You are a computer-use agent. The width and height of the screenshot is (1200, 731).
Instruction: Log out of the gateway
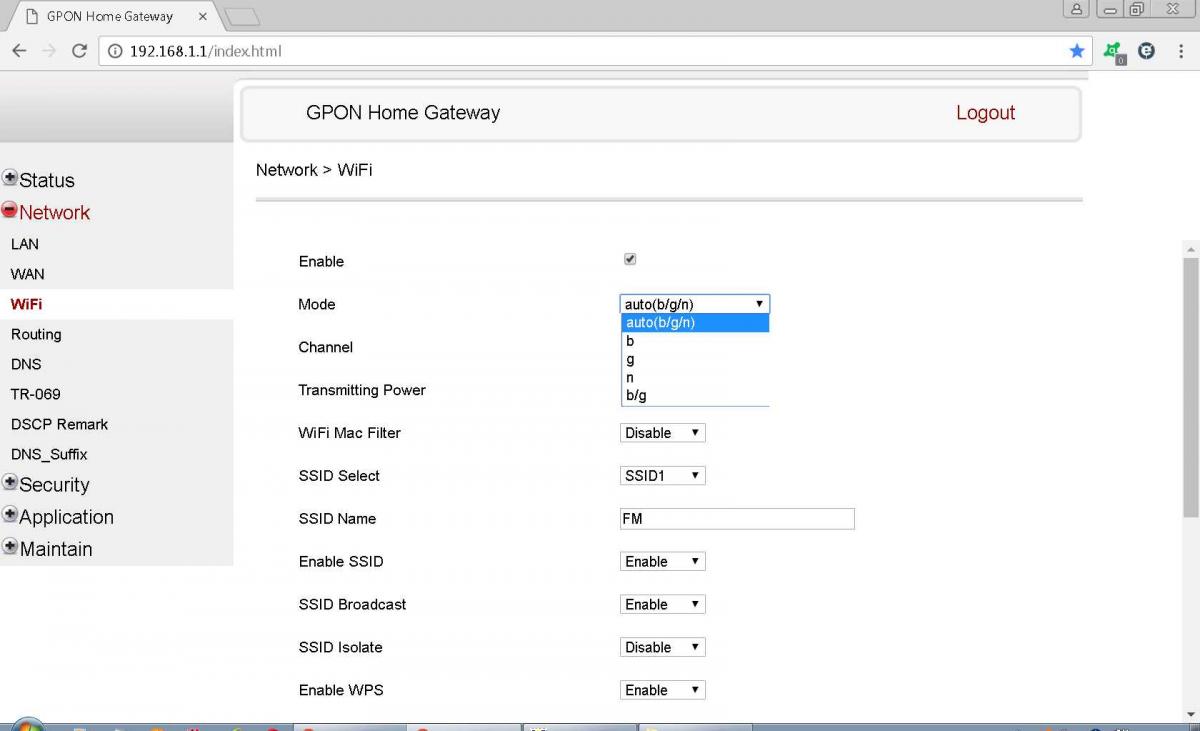pos(985,113)
